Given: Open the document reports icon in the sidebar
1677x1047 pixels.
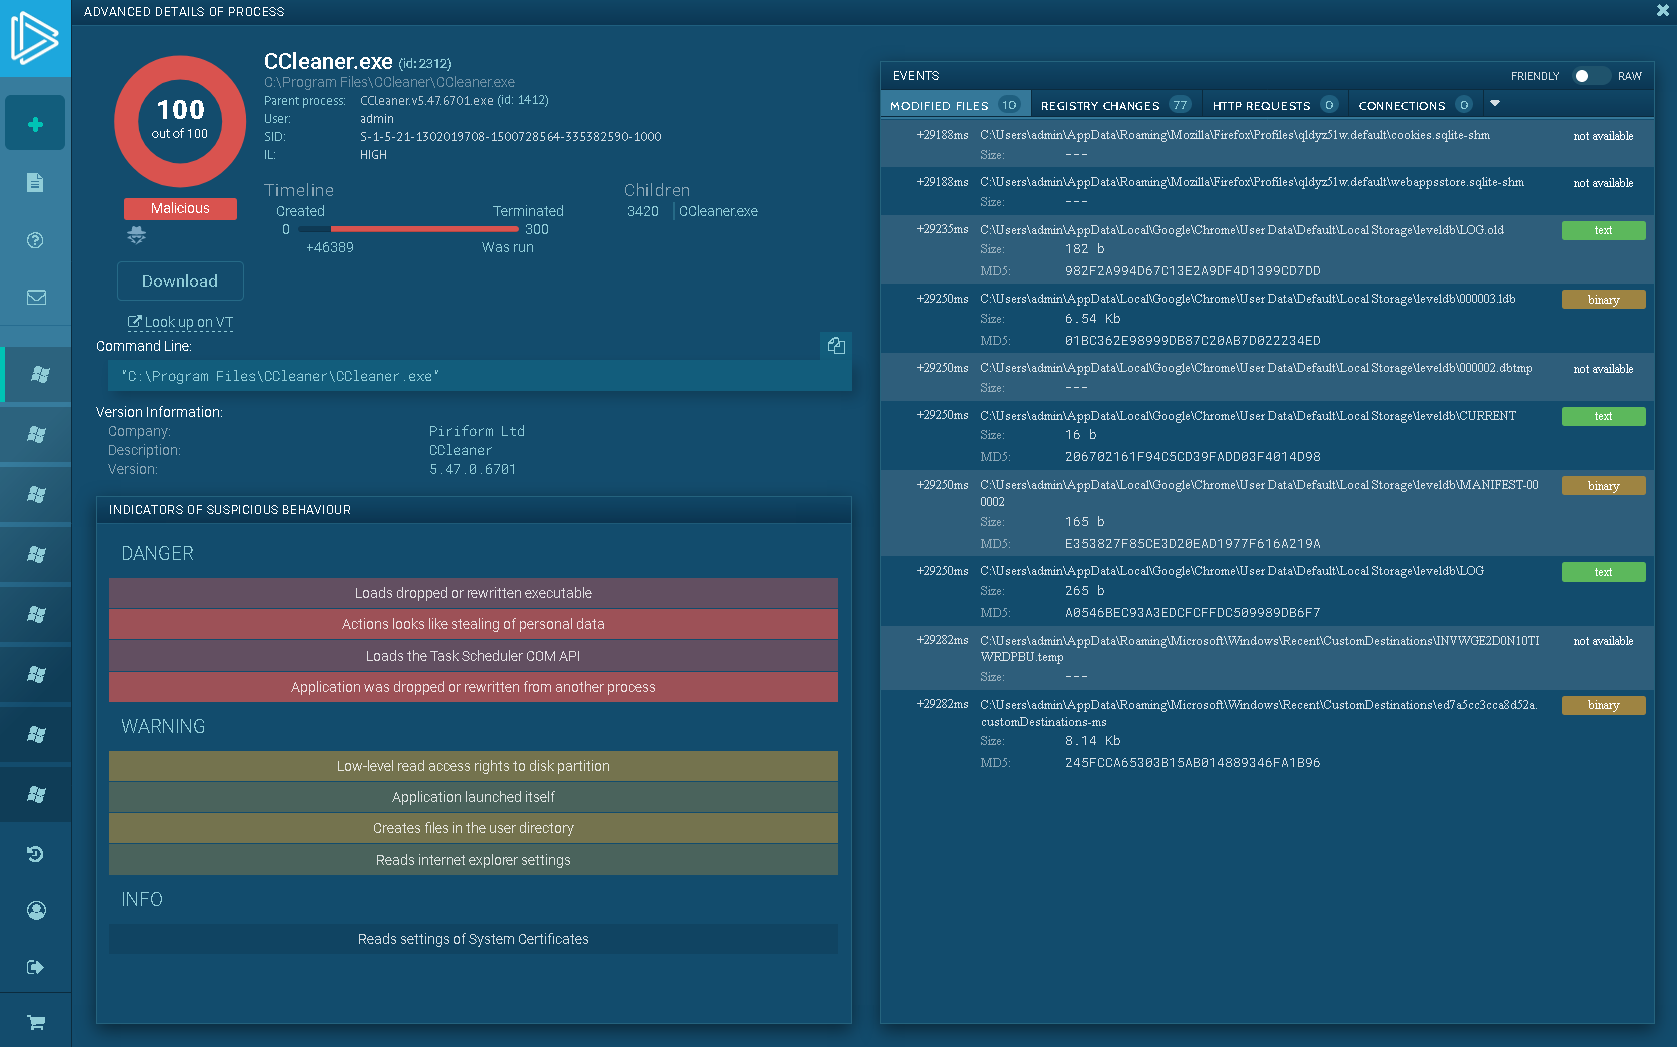Looking at the screenshot, I should pyautogui.click(x=35, y=182).
